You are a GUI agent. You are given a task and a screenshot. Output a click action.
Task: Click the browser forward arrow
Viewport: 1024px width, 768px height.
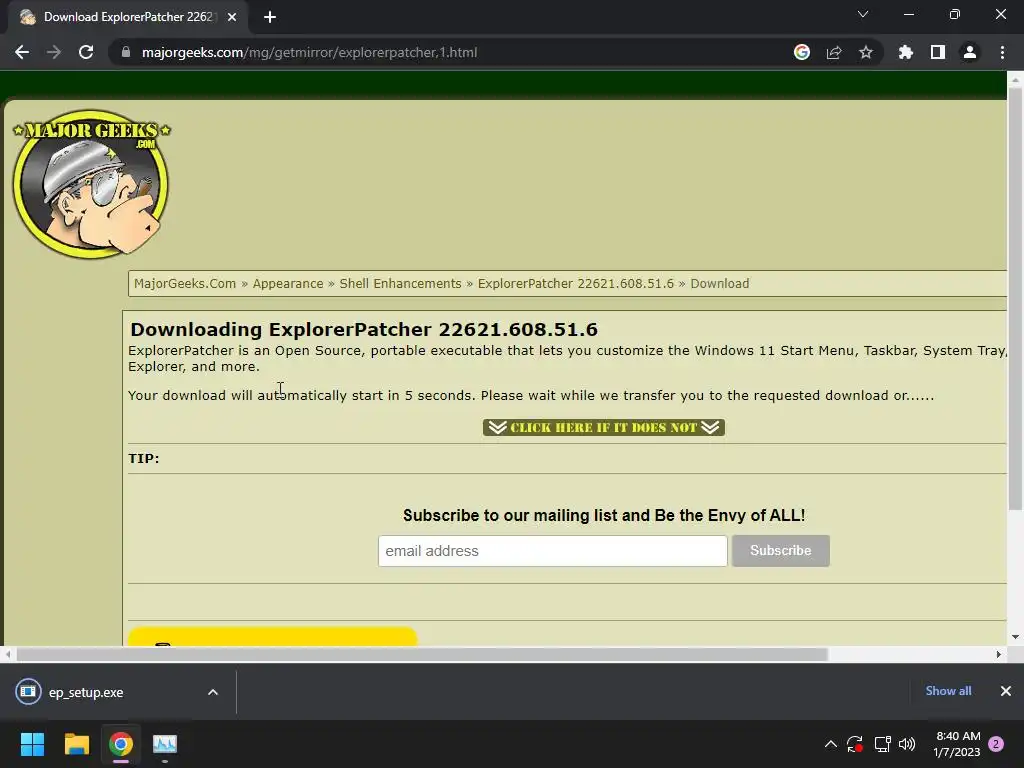[54, 52]
